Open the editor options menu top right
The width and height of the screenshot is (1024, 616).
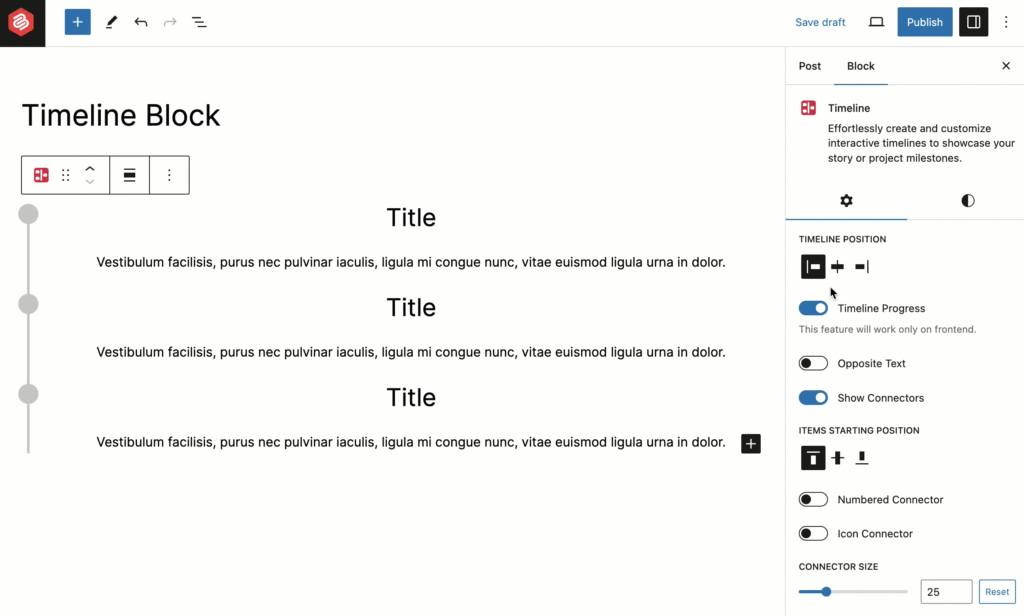1006,21
